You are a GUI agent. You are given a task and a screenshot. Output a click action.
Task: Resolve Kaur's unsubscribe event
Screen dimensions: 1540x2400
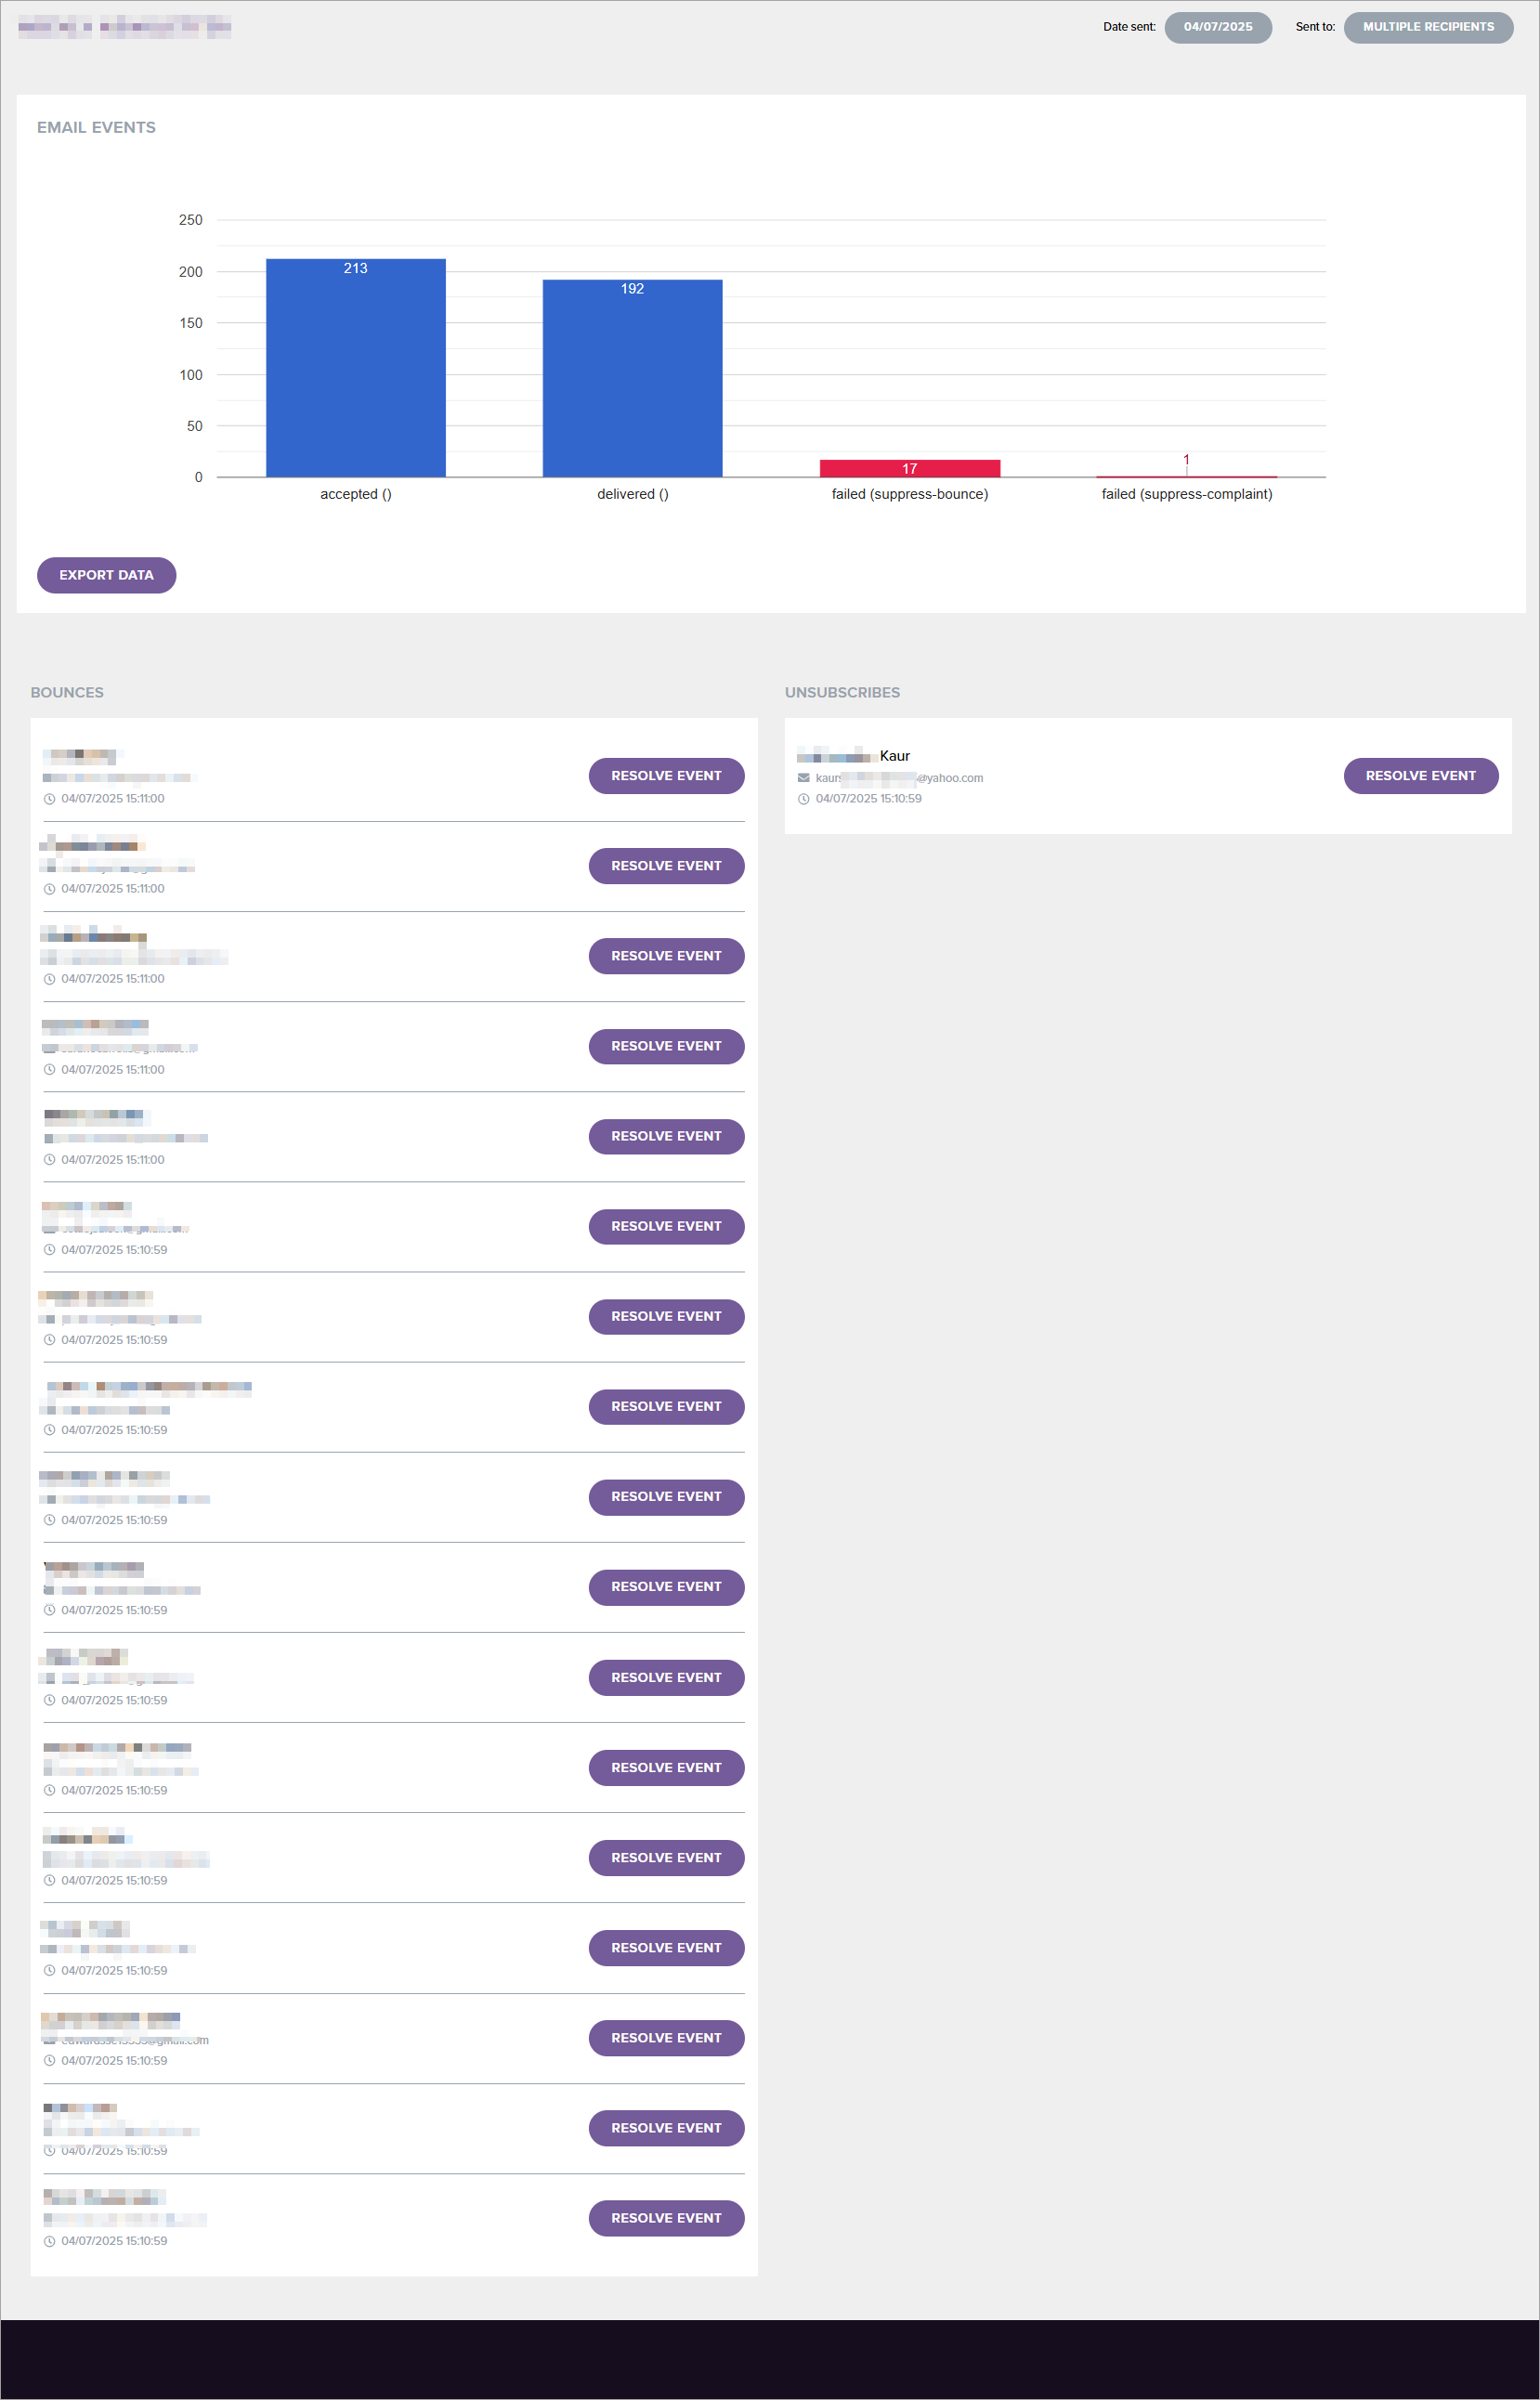pos(1420,776)
